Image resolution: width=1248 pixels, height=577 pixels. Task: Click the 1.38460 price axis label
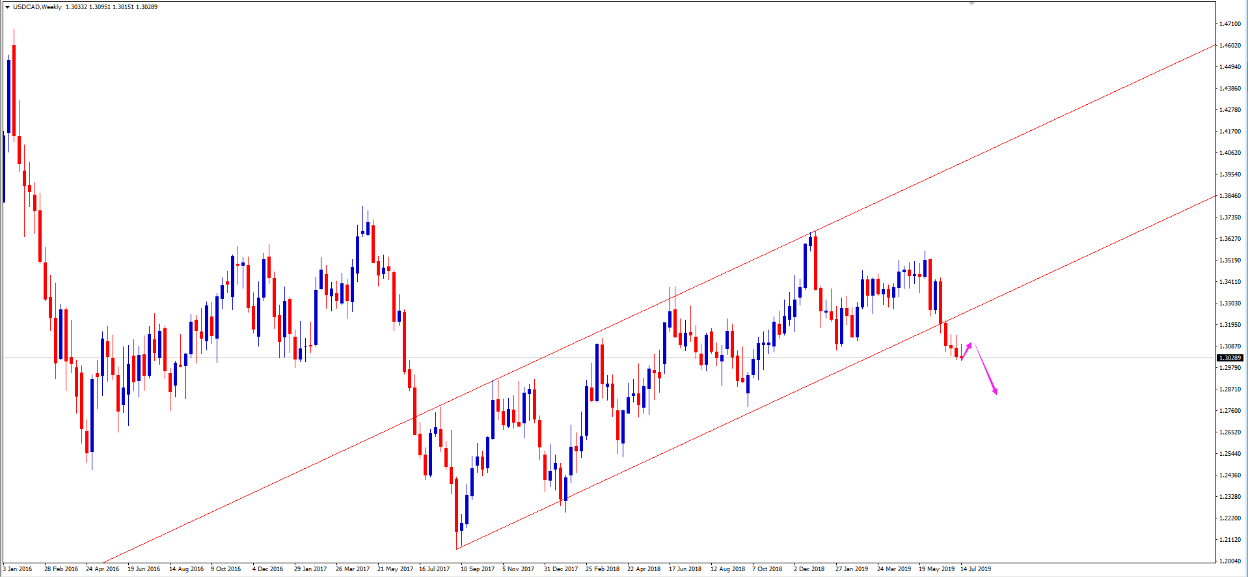coord(1229,195)
